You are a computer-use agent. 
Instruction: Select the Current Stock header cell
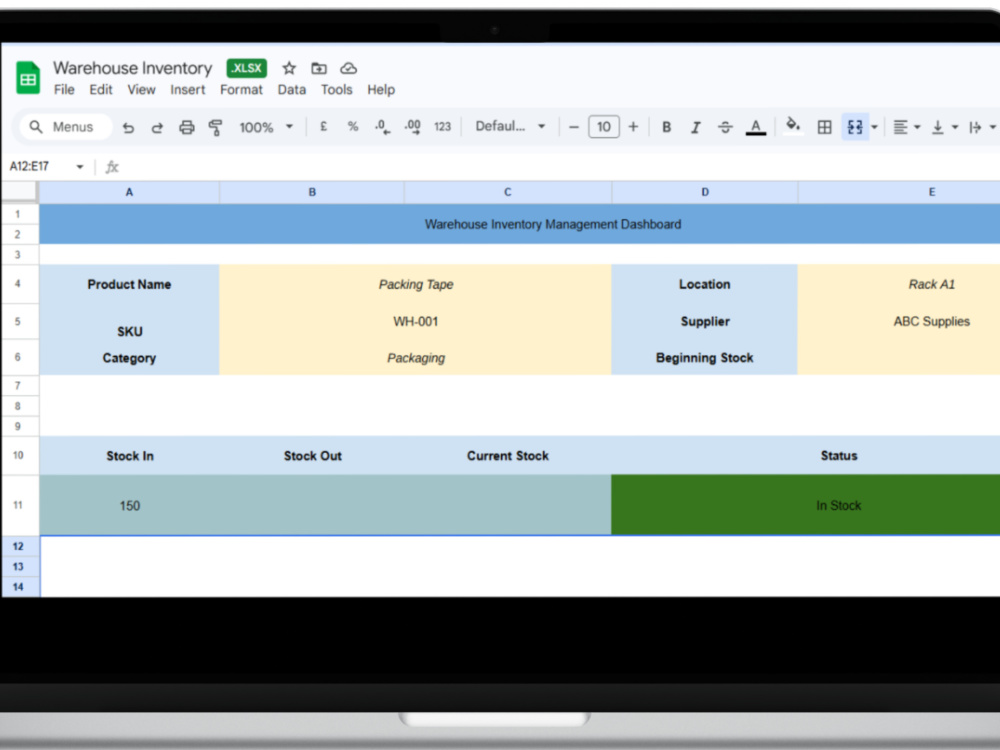pos(508,455)
